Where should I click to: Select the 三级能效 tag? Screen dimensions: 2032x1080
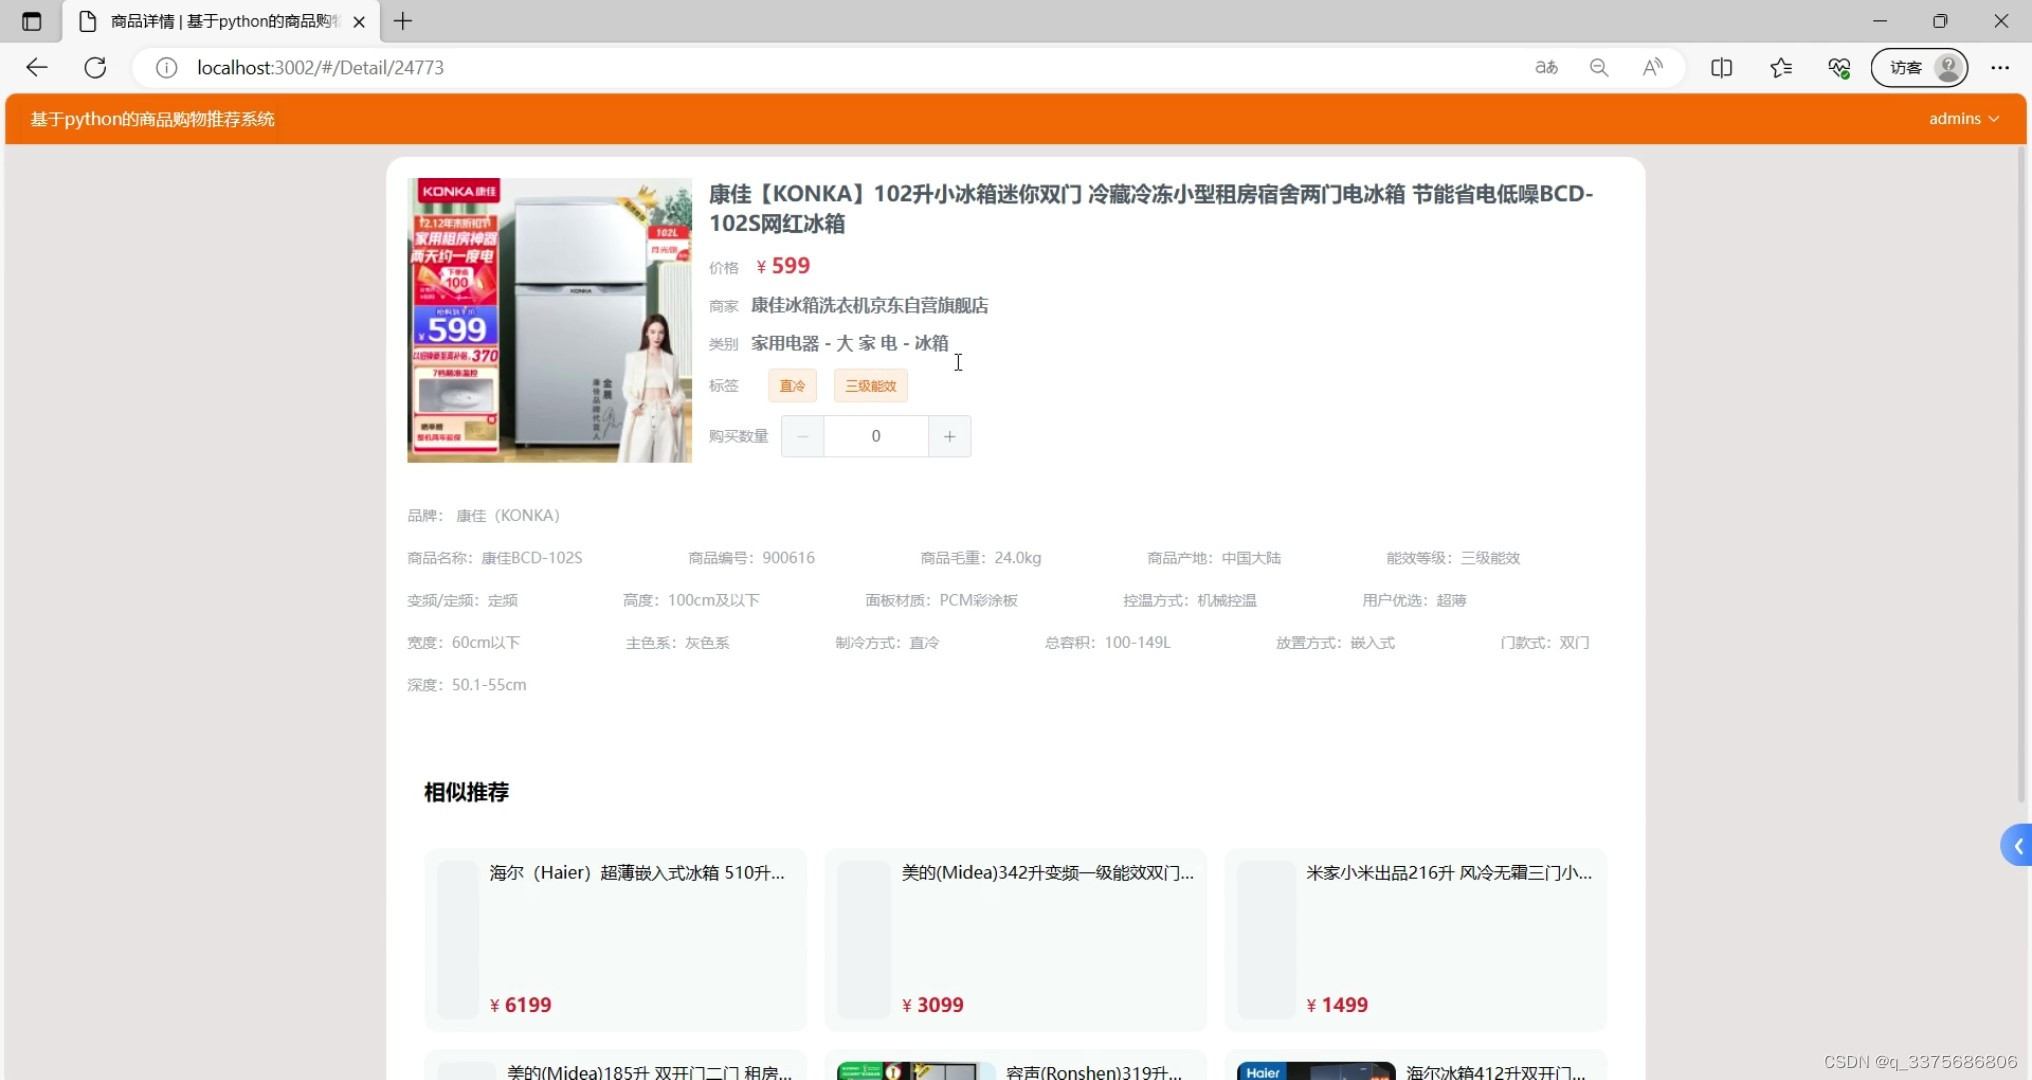870,386
